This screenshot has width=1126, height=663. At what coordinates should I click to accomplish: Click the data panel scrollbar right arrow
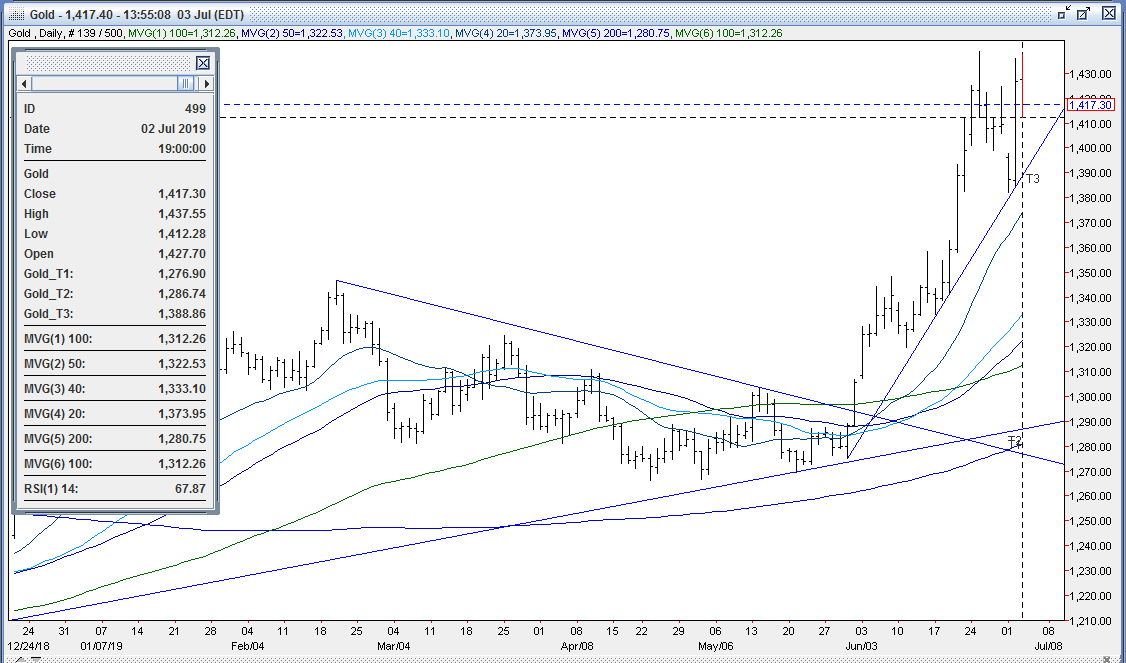point(207,83)
